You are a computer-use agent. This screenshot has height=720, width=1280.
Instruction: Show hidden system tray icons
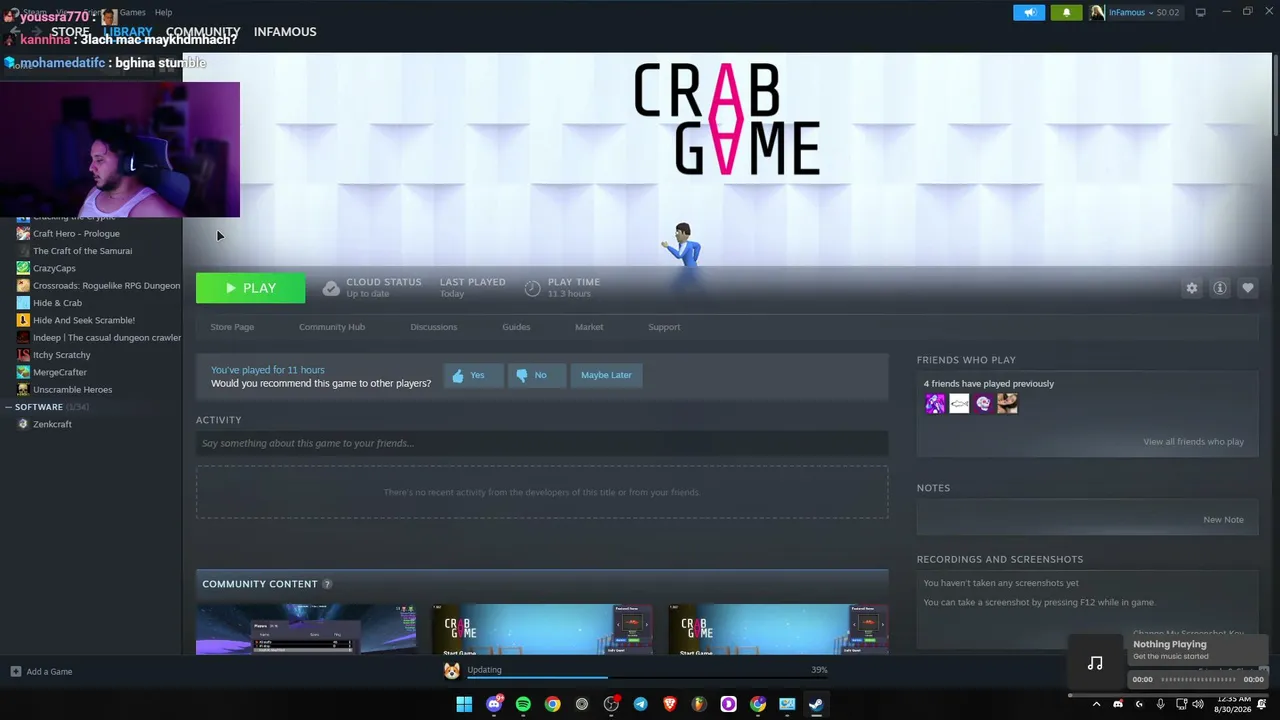tap(1097, 704)
